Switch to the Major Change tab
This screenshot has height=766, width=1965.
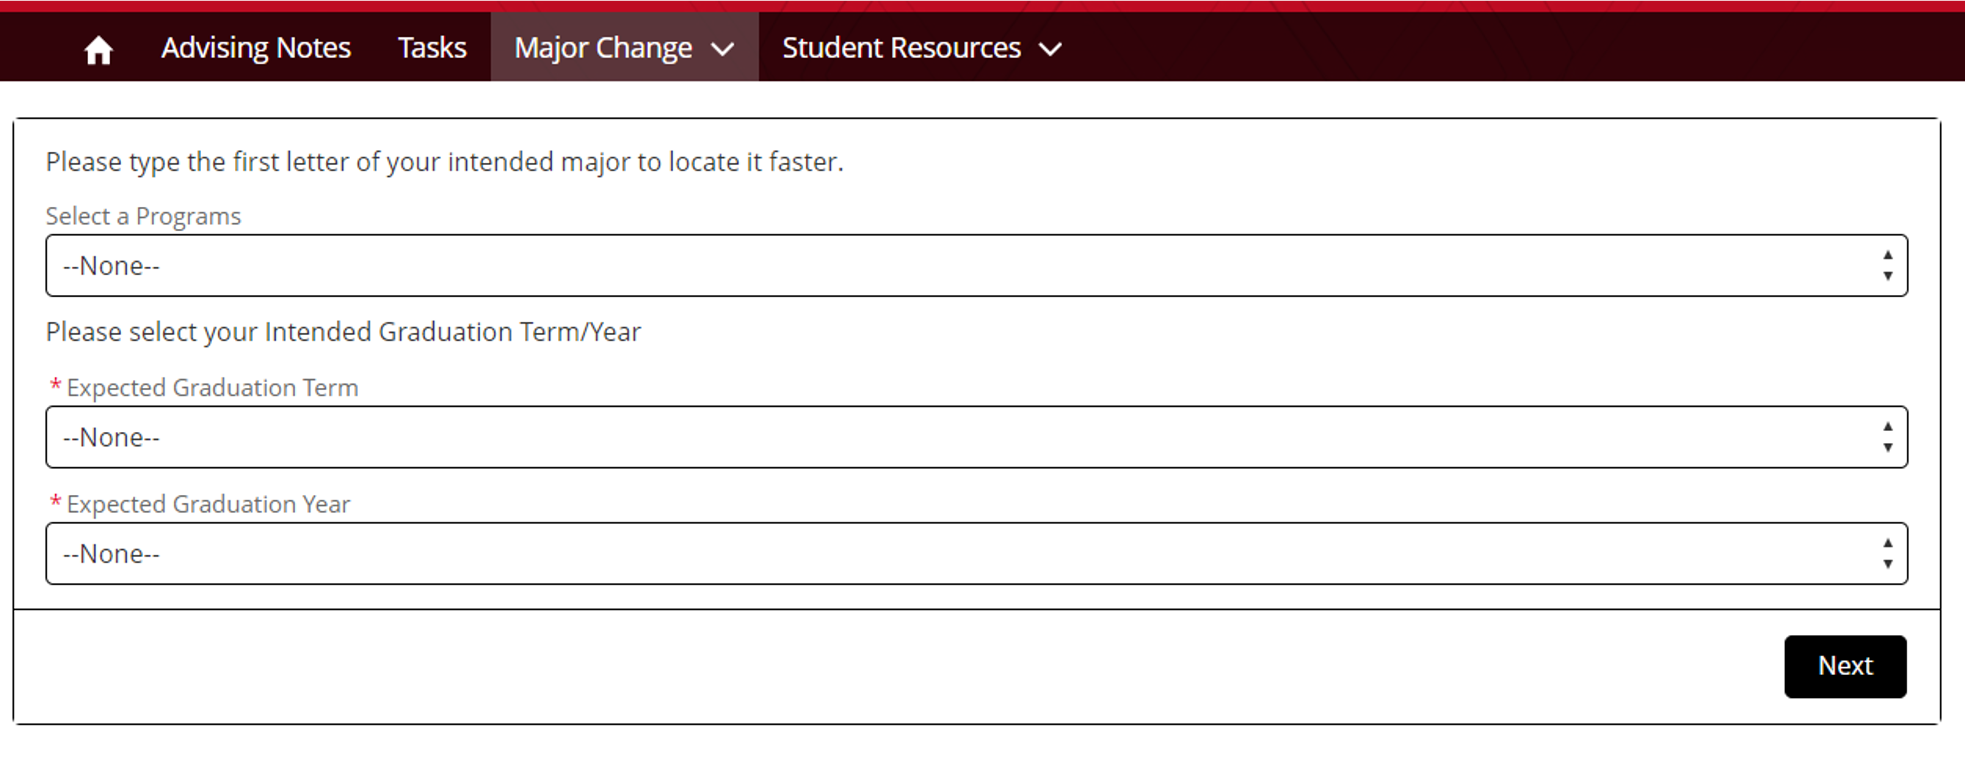604,47
